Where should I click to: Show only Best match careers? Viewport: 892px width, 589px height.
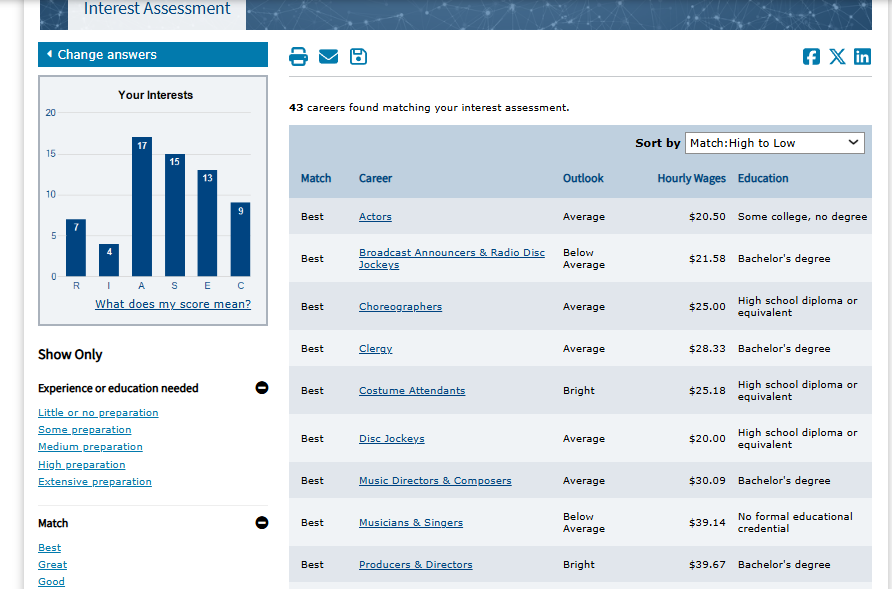[x=50, y=548]
